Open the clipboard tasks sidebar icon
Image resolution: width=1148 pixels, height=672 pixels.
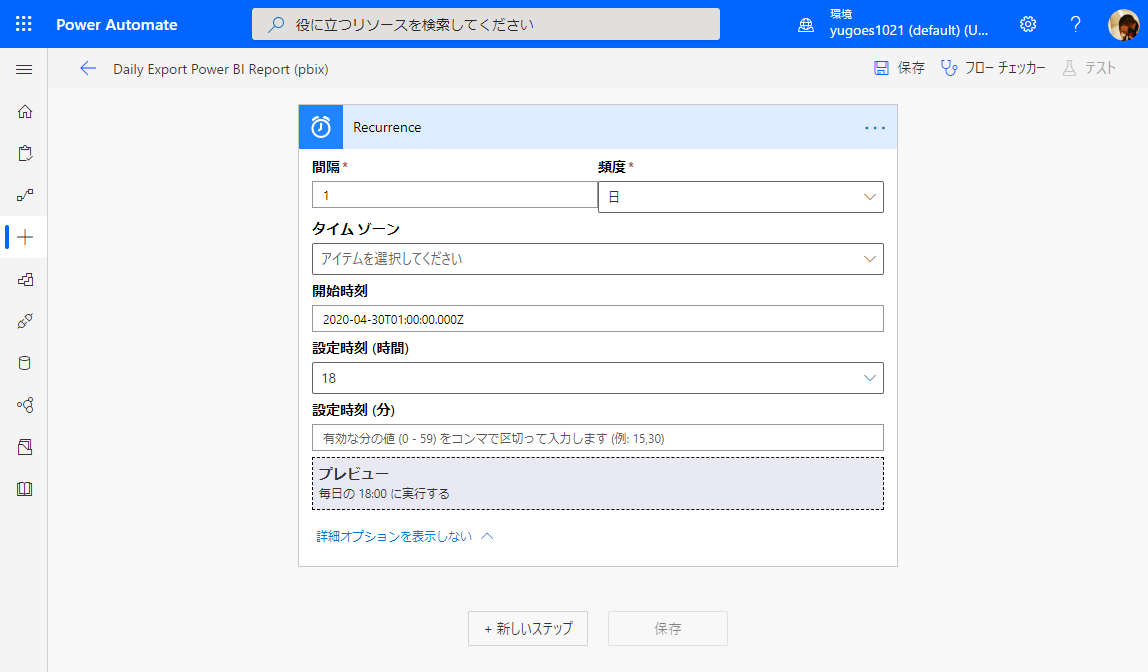pyautogui.click(x=25, y=153)
